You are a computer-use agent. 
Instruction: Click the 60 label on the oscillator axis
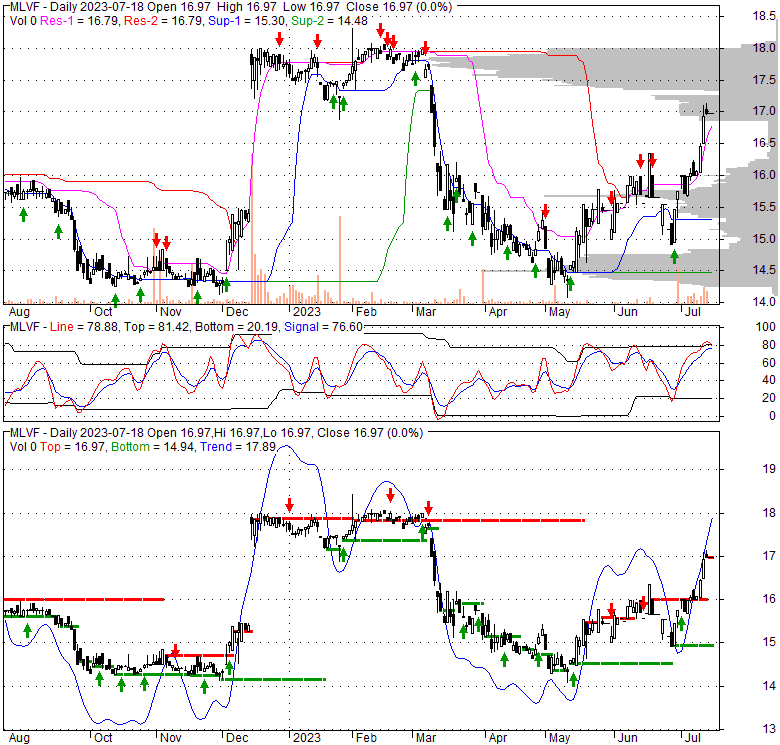pyautogui.click(x=769, y=363)
